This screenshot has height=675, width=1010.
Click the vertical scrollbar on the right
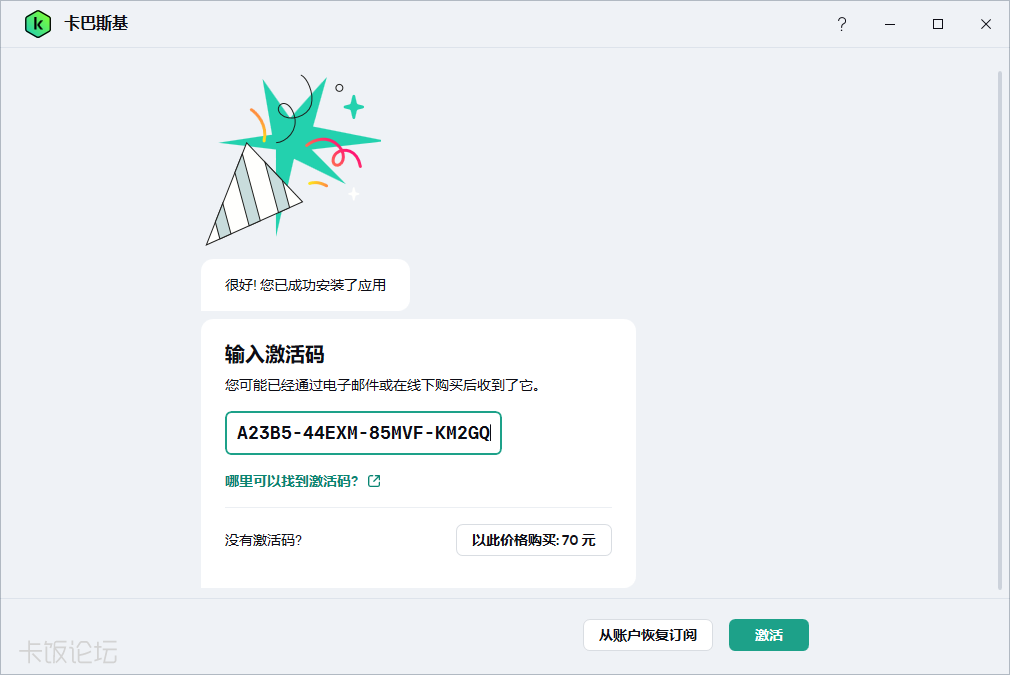coord(1000,330)
